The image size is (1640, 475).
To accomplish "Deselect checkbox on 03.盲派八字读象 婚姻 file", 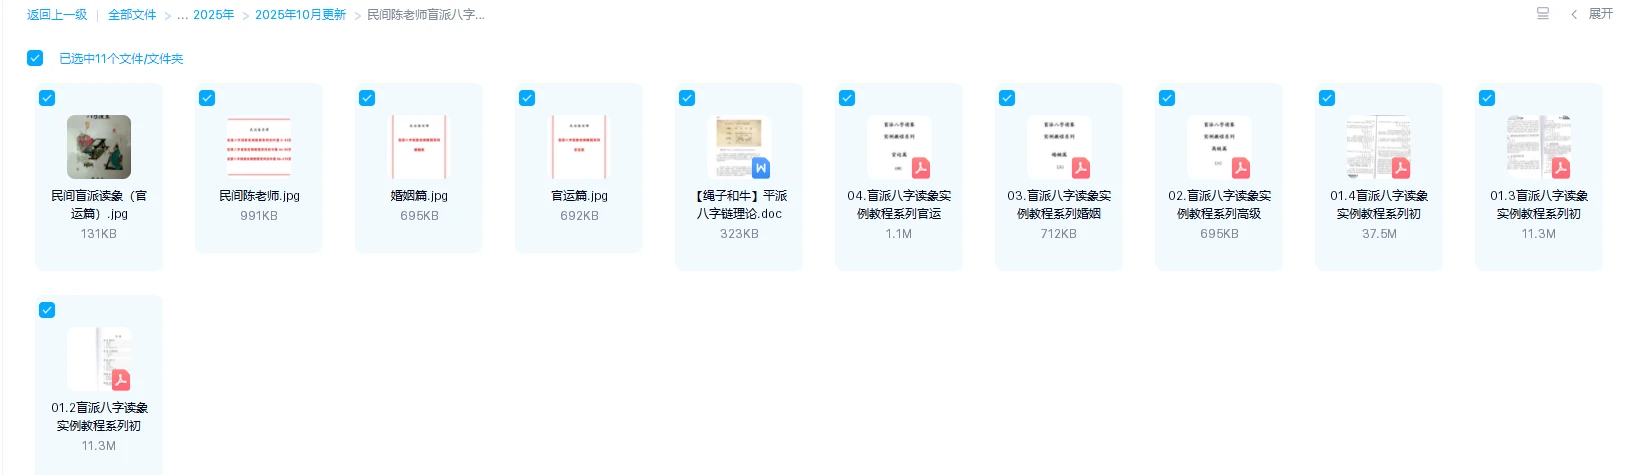I will pos(1007,98).
